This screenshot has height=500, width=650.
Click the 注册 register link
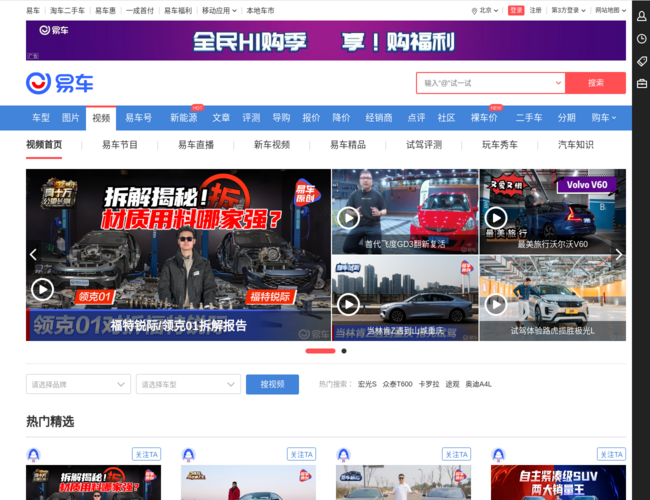pyautogui.click(x=536, y=10)
